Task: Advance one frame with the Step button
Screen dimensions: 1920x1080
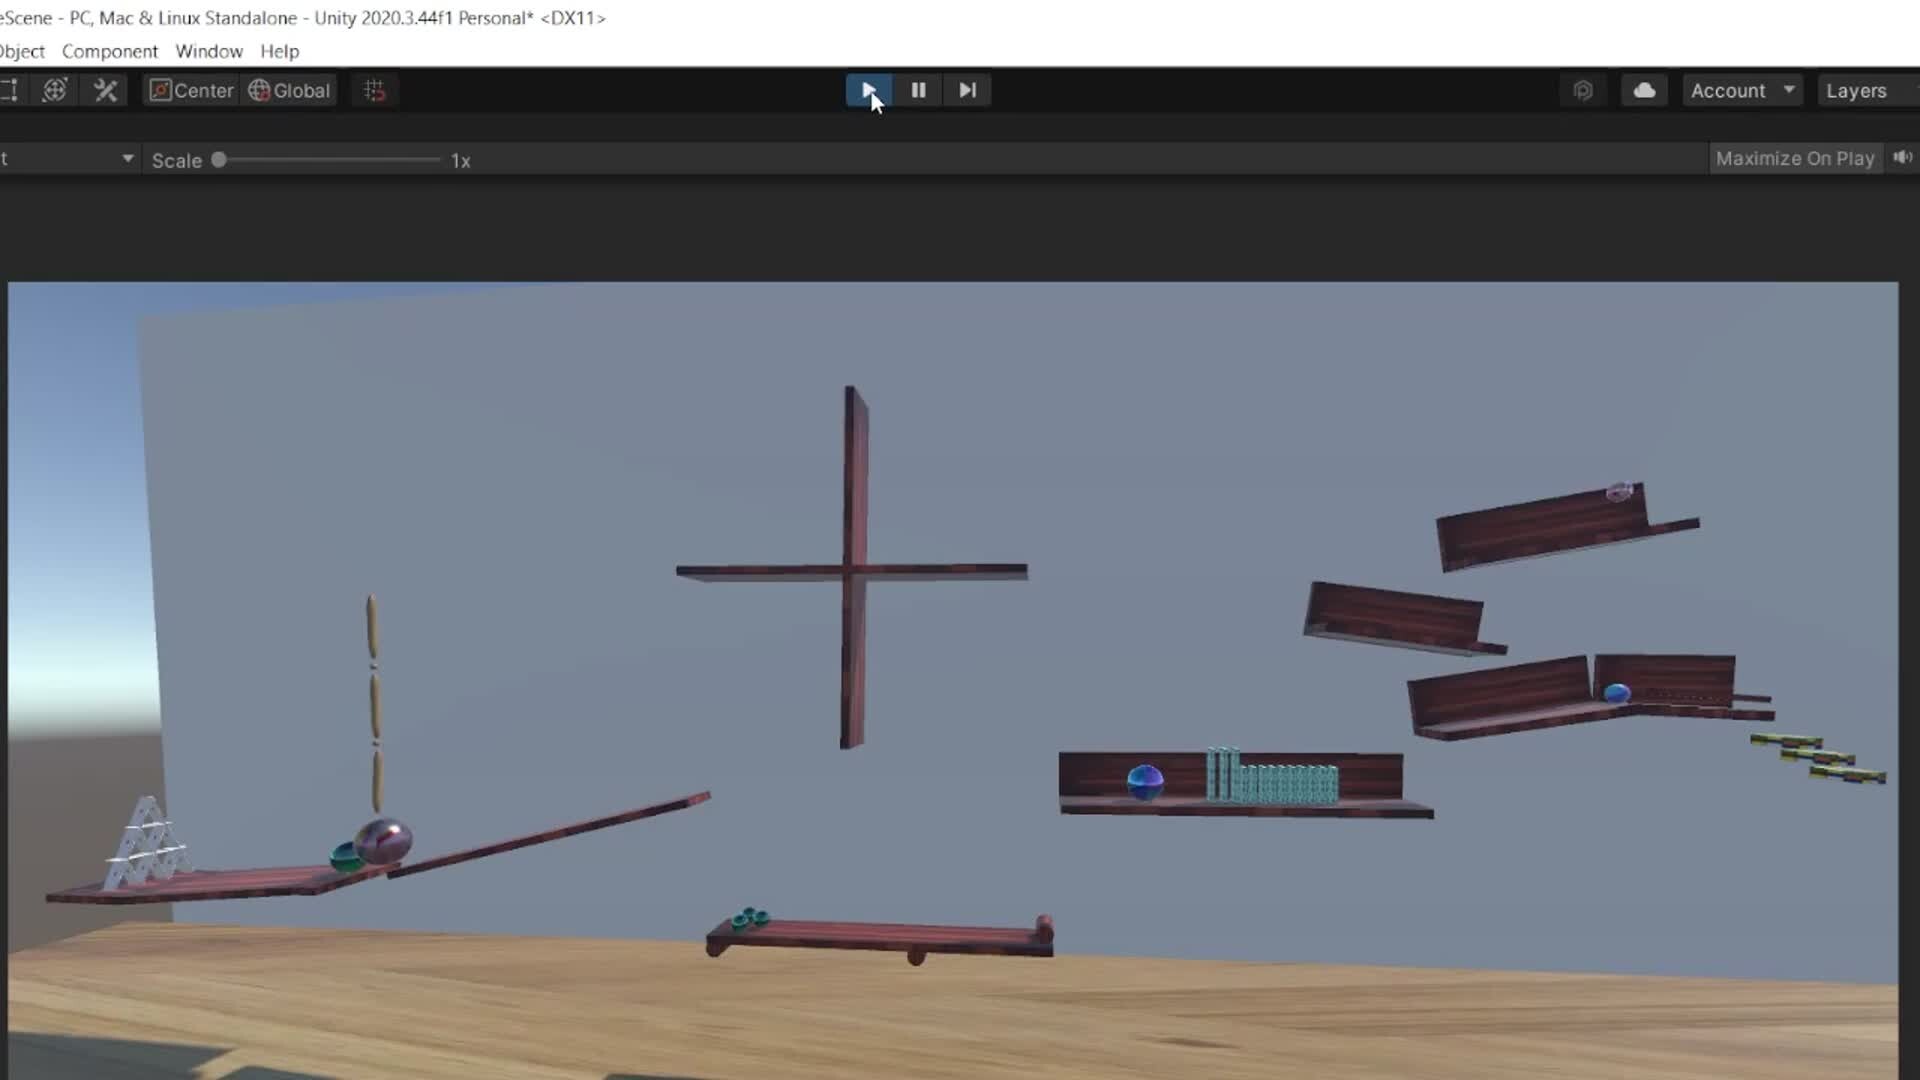Action: tap(966, 90)
